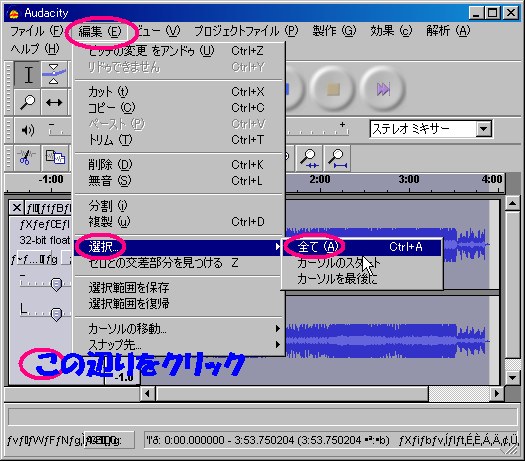
Task: Open the track name dropdown menu
Action: pyautogui.click(x=48, y=208)
